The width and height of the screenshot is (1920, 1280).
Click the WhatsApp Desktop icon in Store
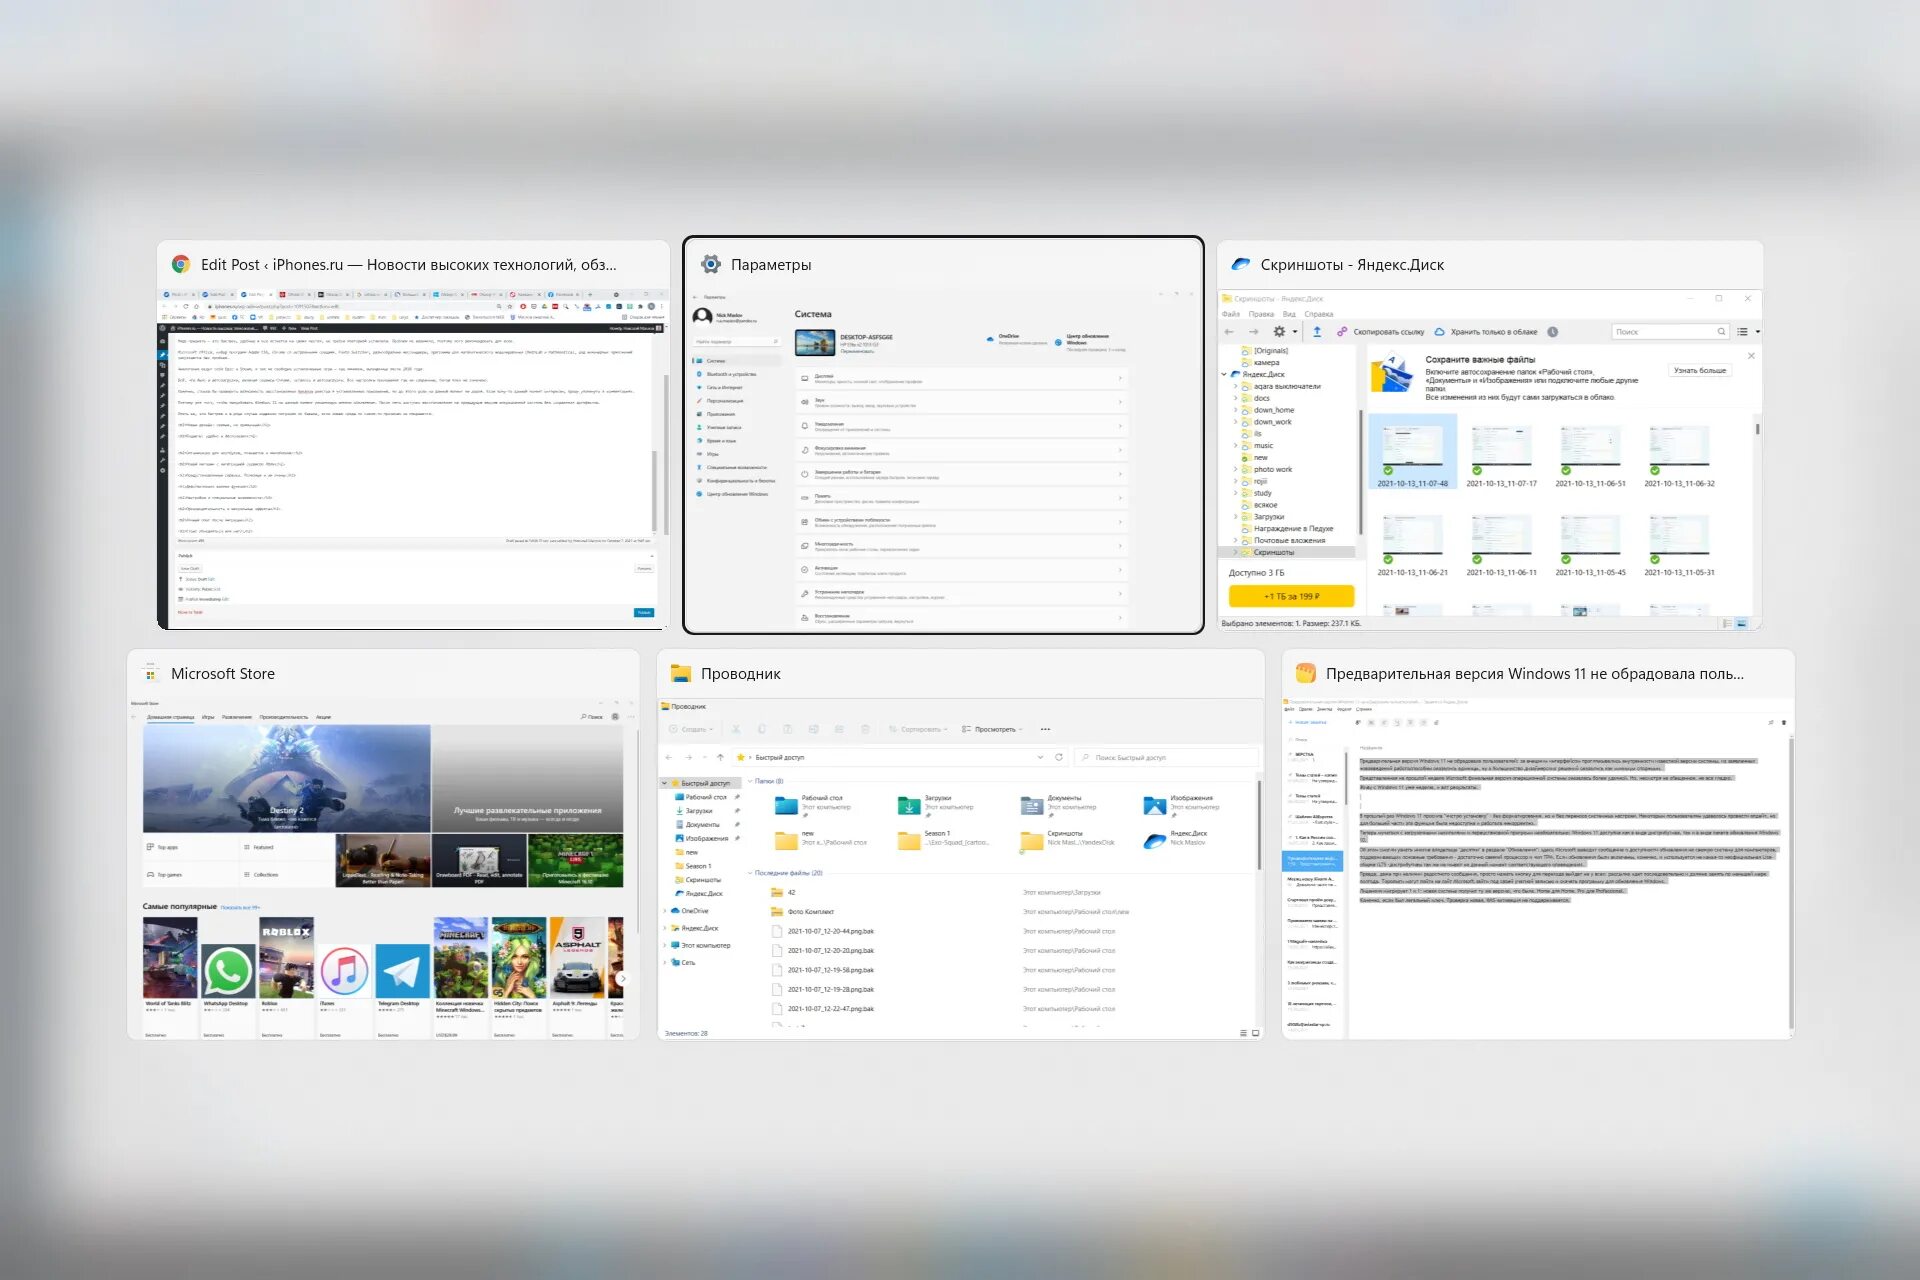(x=227, y=970)
